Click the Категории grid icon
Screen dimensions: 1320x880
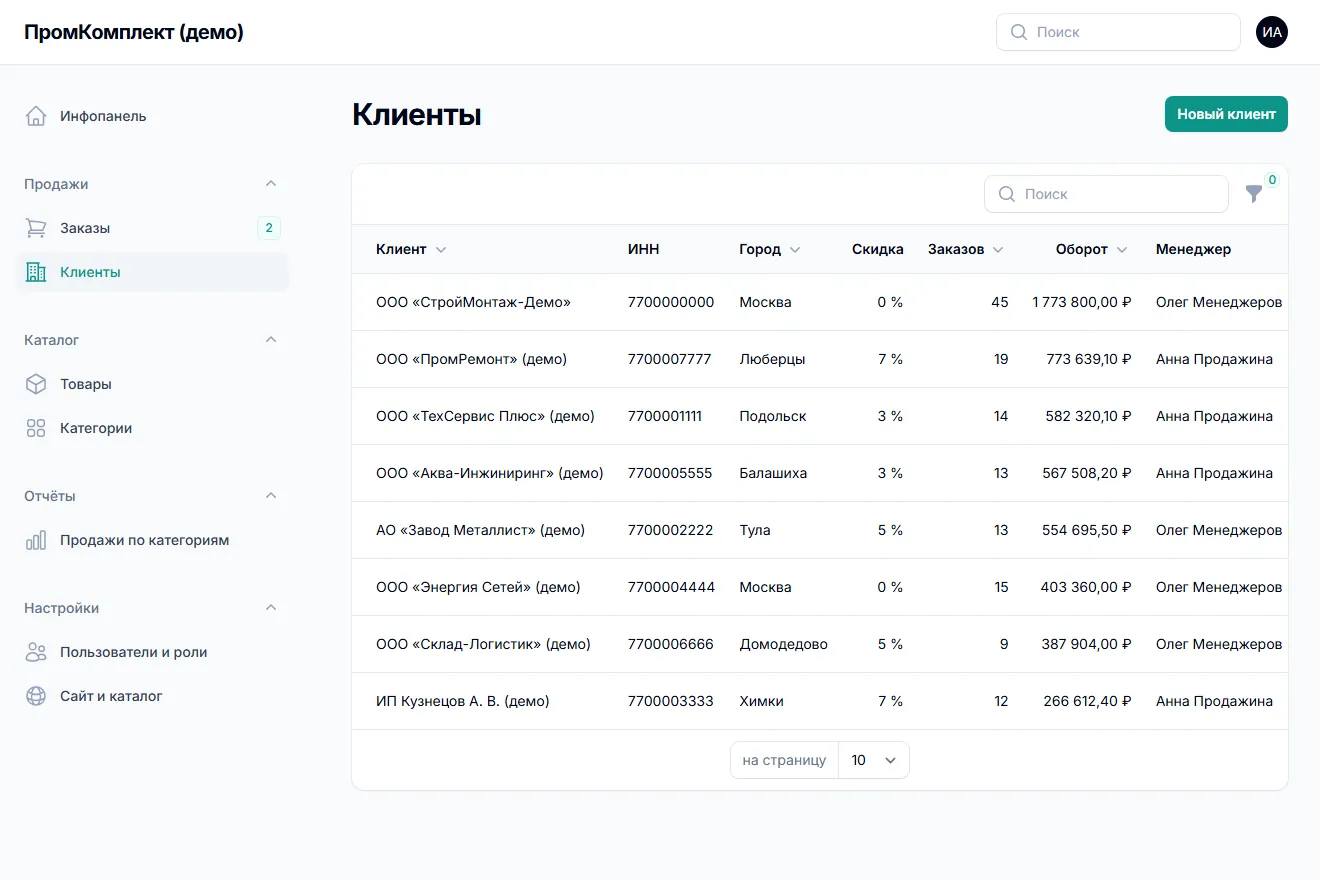36,428
